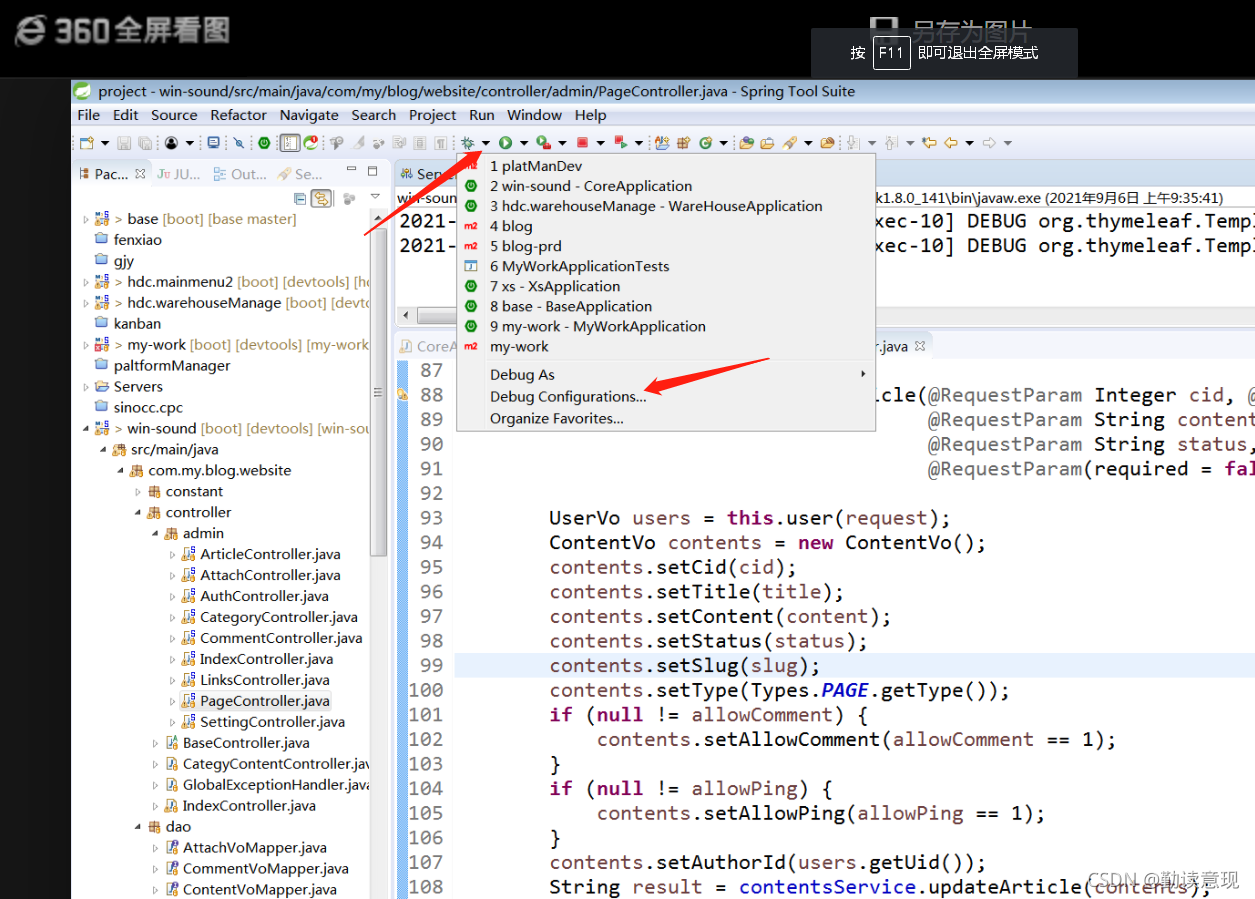
Task: Expand the constant package node
Action: (138, 491)
